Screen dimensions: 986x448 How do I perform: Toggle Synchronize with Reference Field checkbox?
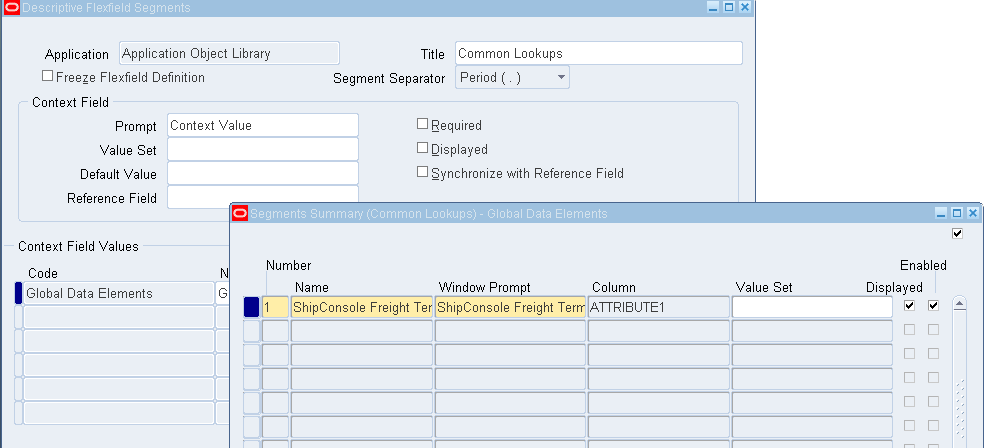tap(423, 172)
